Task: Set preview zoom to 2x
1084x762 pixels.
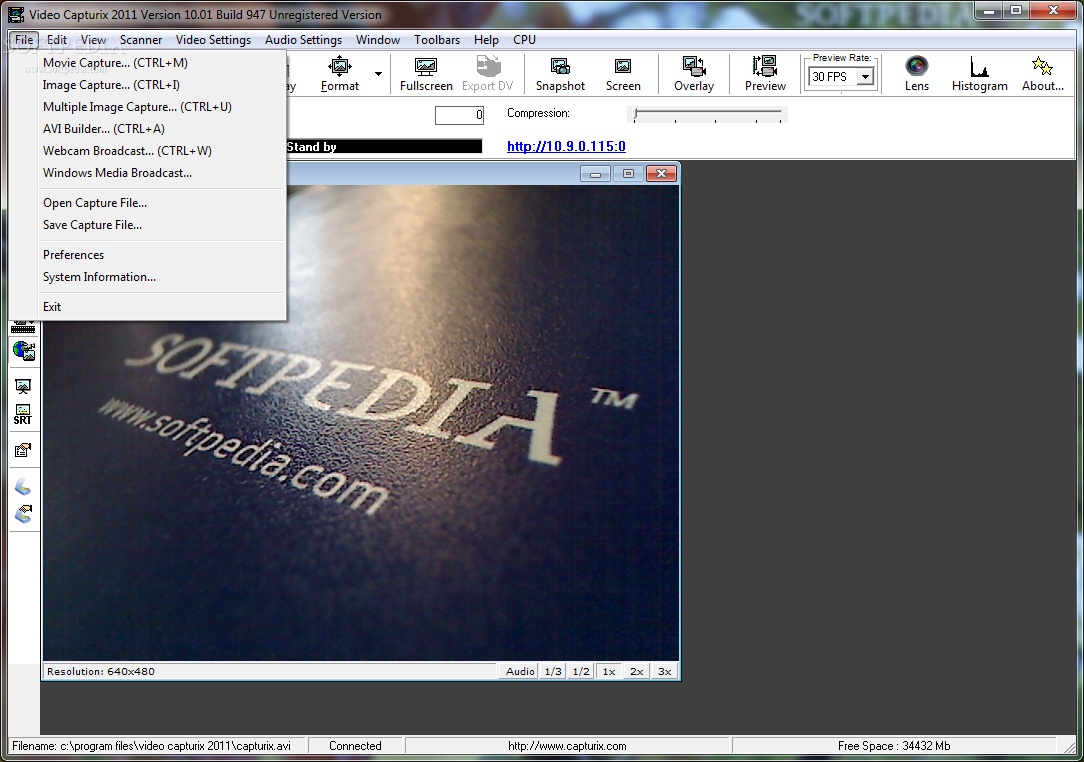Action: coord(637,671)
